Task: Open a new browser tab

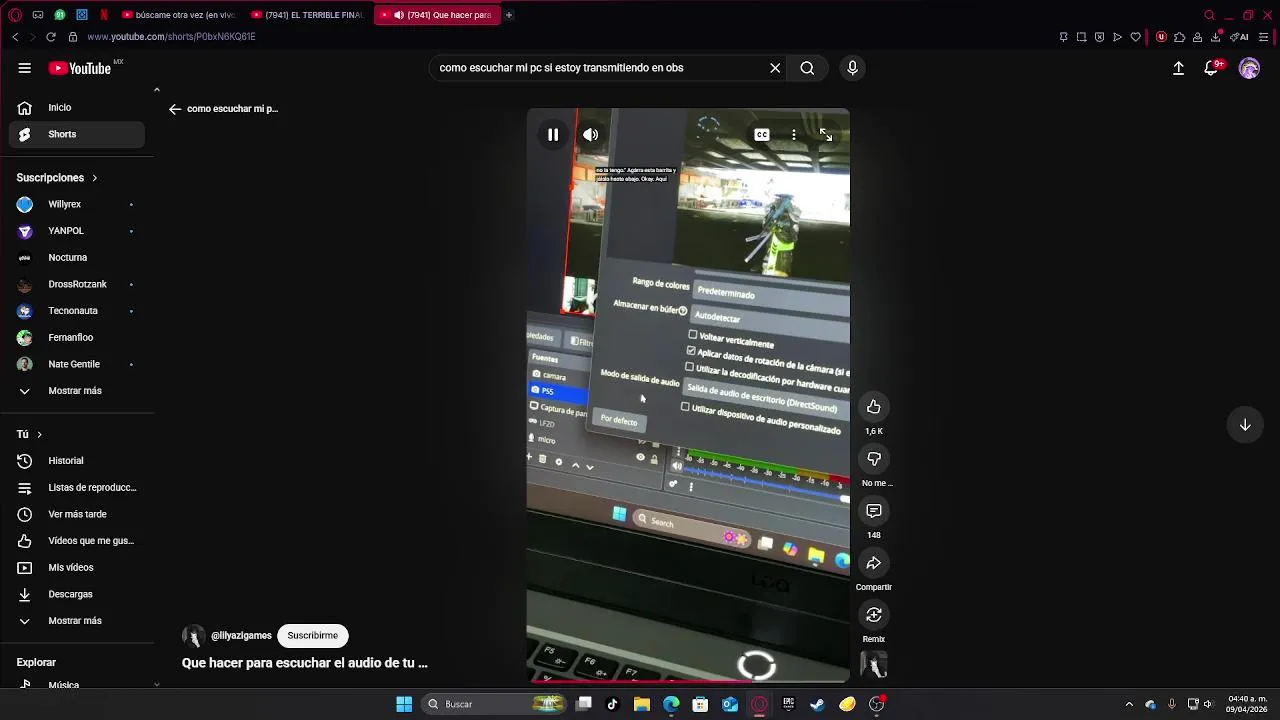Action: 509,15
